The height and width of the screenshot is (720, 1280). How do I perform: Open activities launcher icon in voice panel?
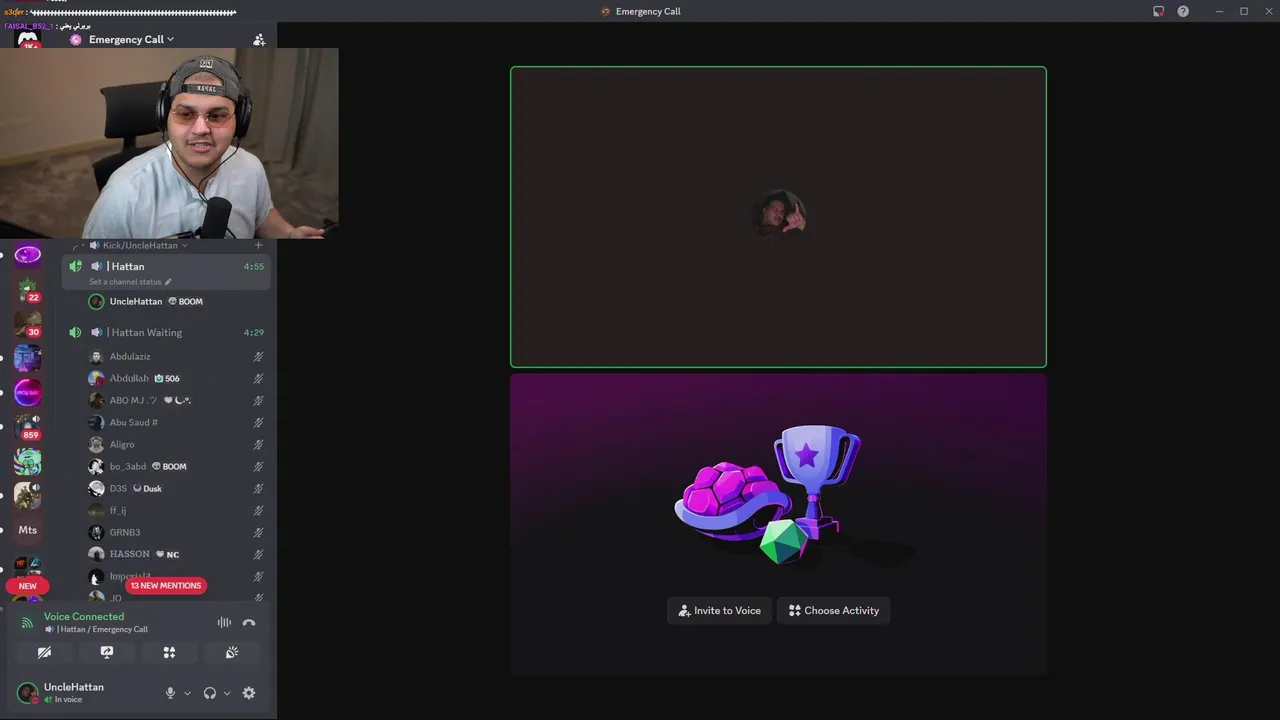[x=169, y=652]
